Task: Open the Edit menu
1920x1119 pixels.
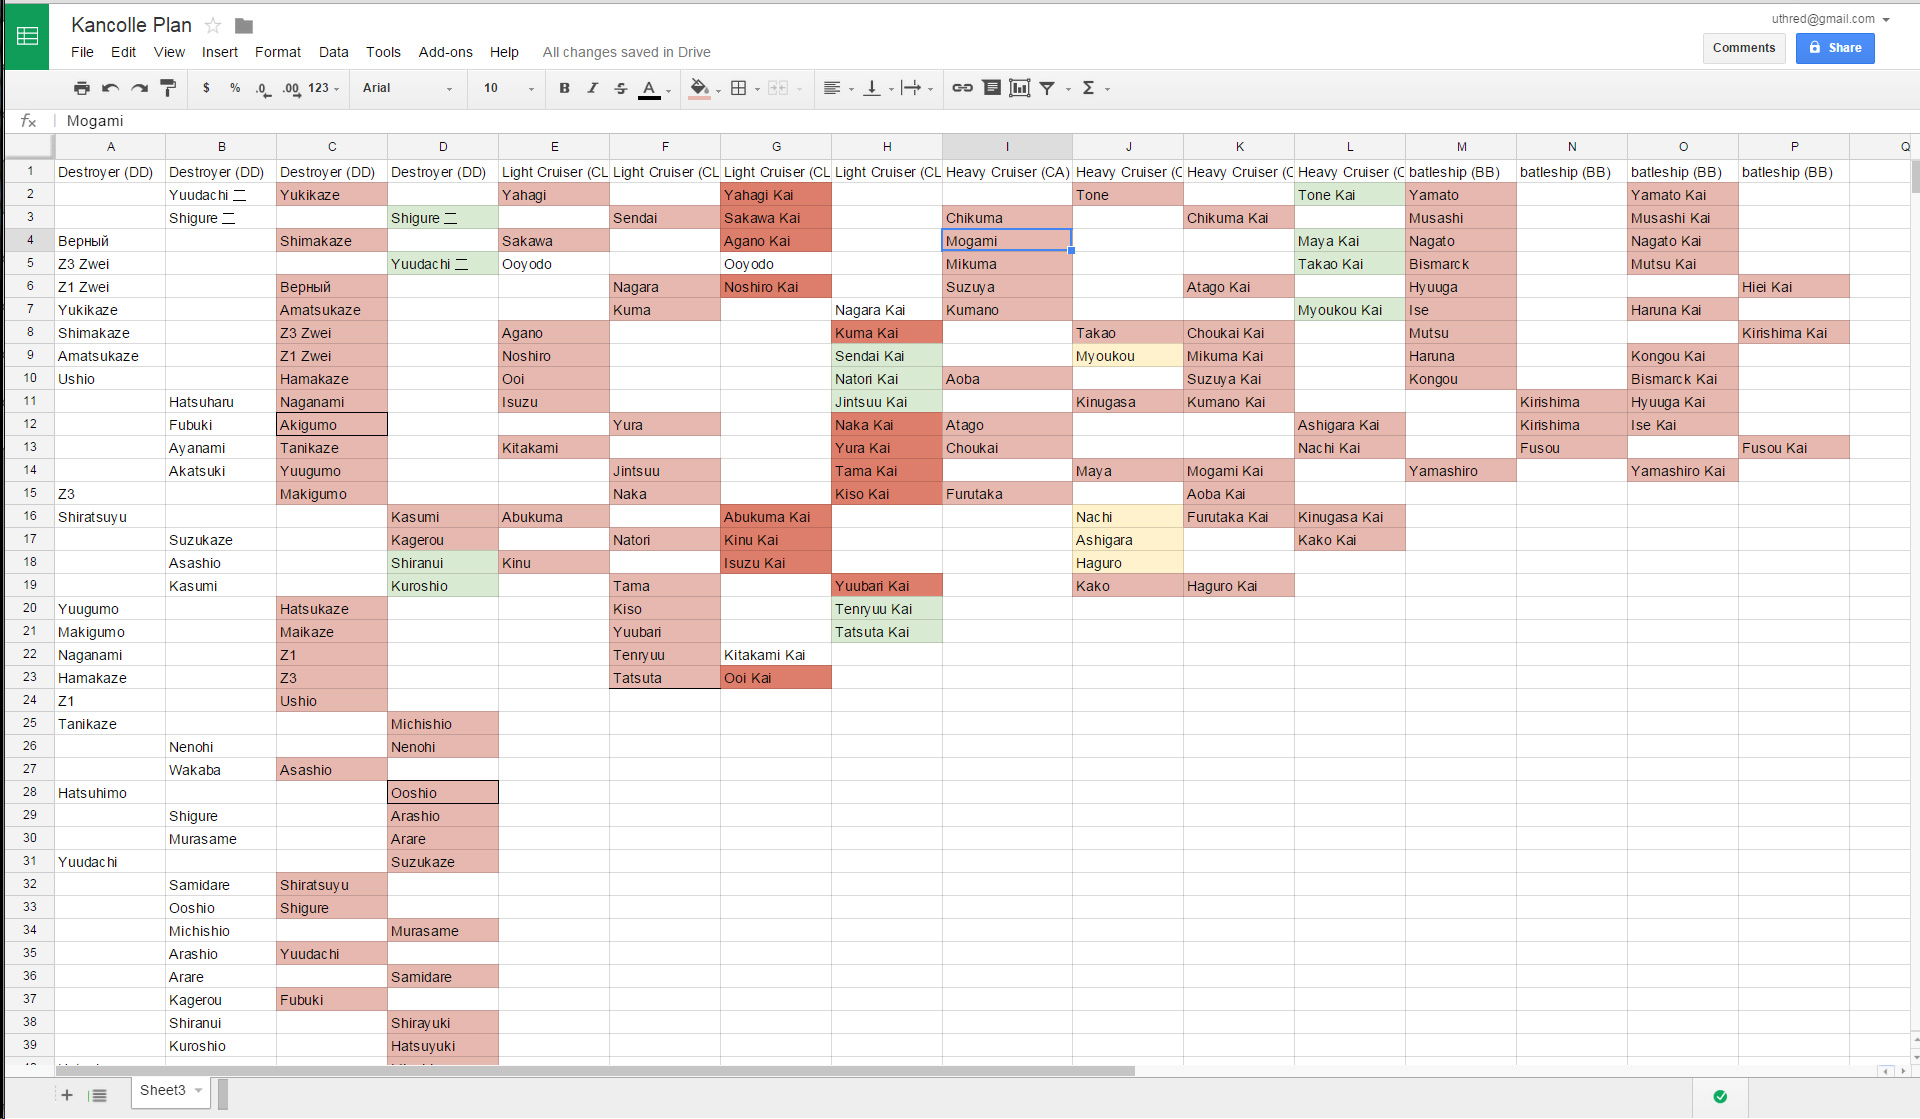Action: [123, 52]
